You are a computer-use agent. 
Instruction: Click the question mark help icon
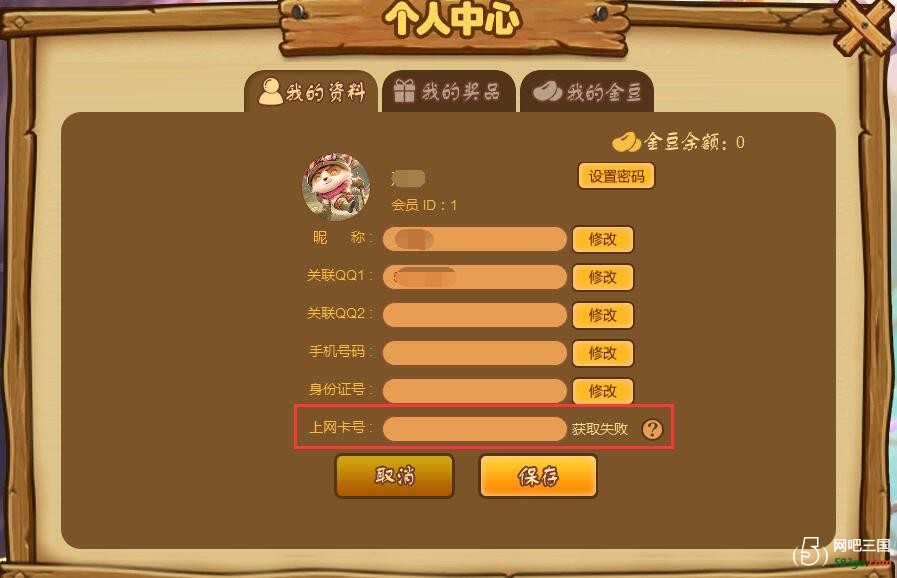point(652,429)
